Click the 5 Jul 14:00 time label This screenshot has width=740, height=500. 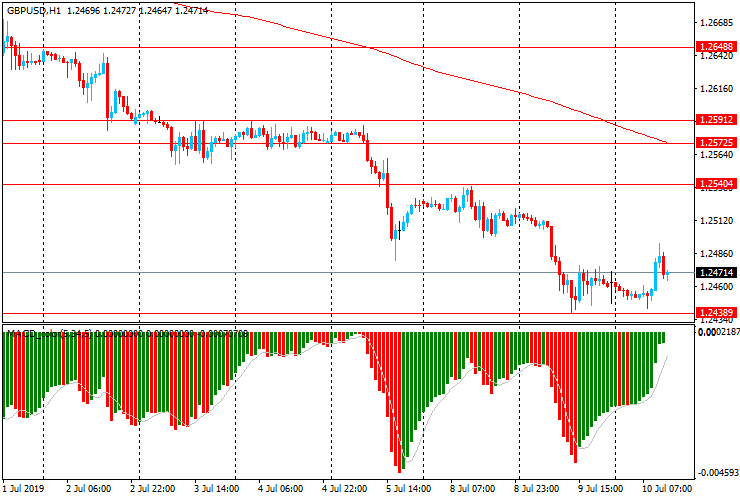409,488
